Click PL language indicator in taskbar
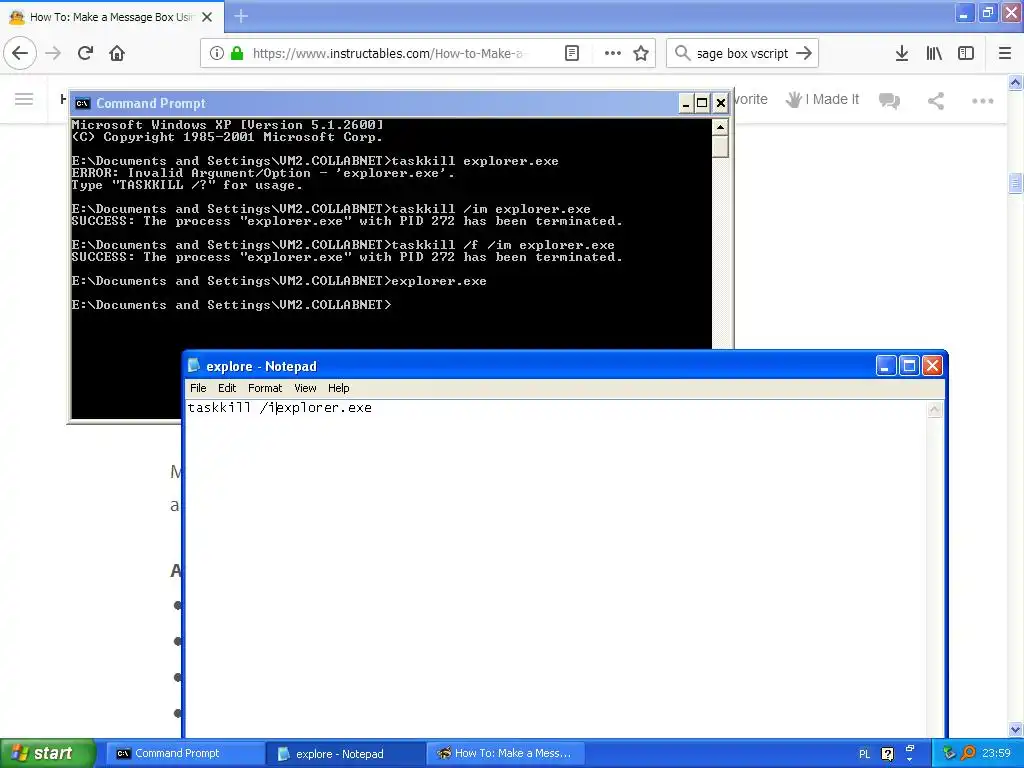The height and width of the screenshot is (768, 1024). [865, 754]
